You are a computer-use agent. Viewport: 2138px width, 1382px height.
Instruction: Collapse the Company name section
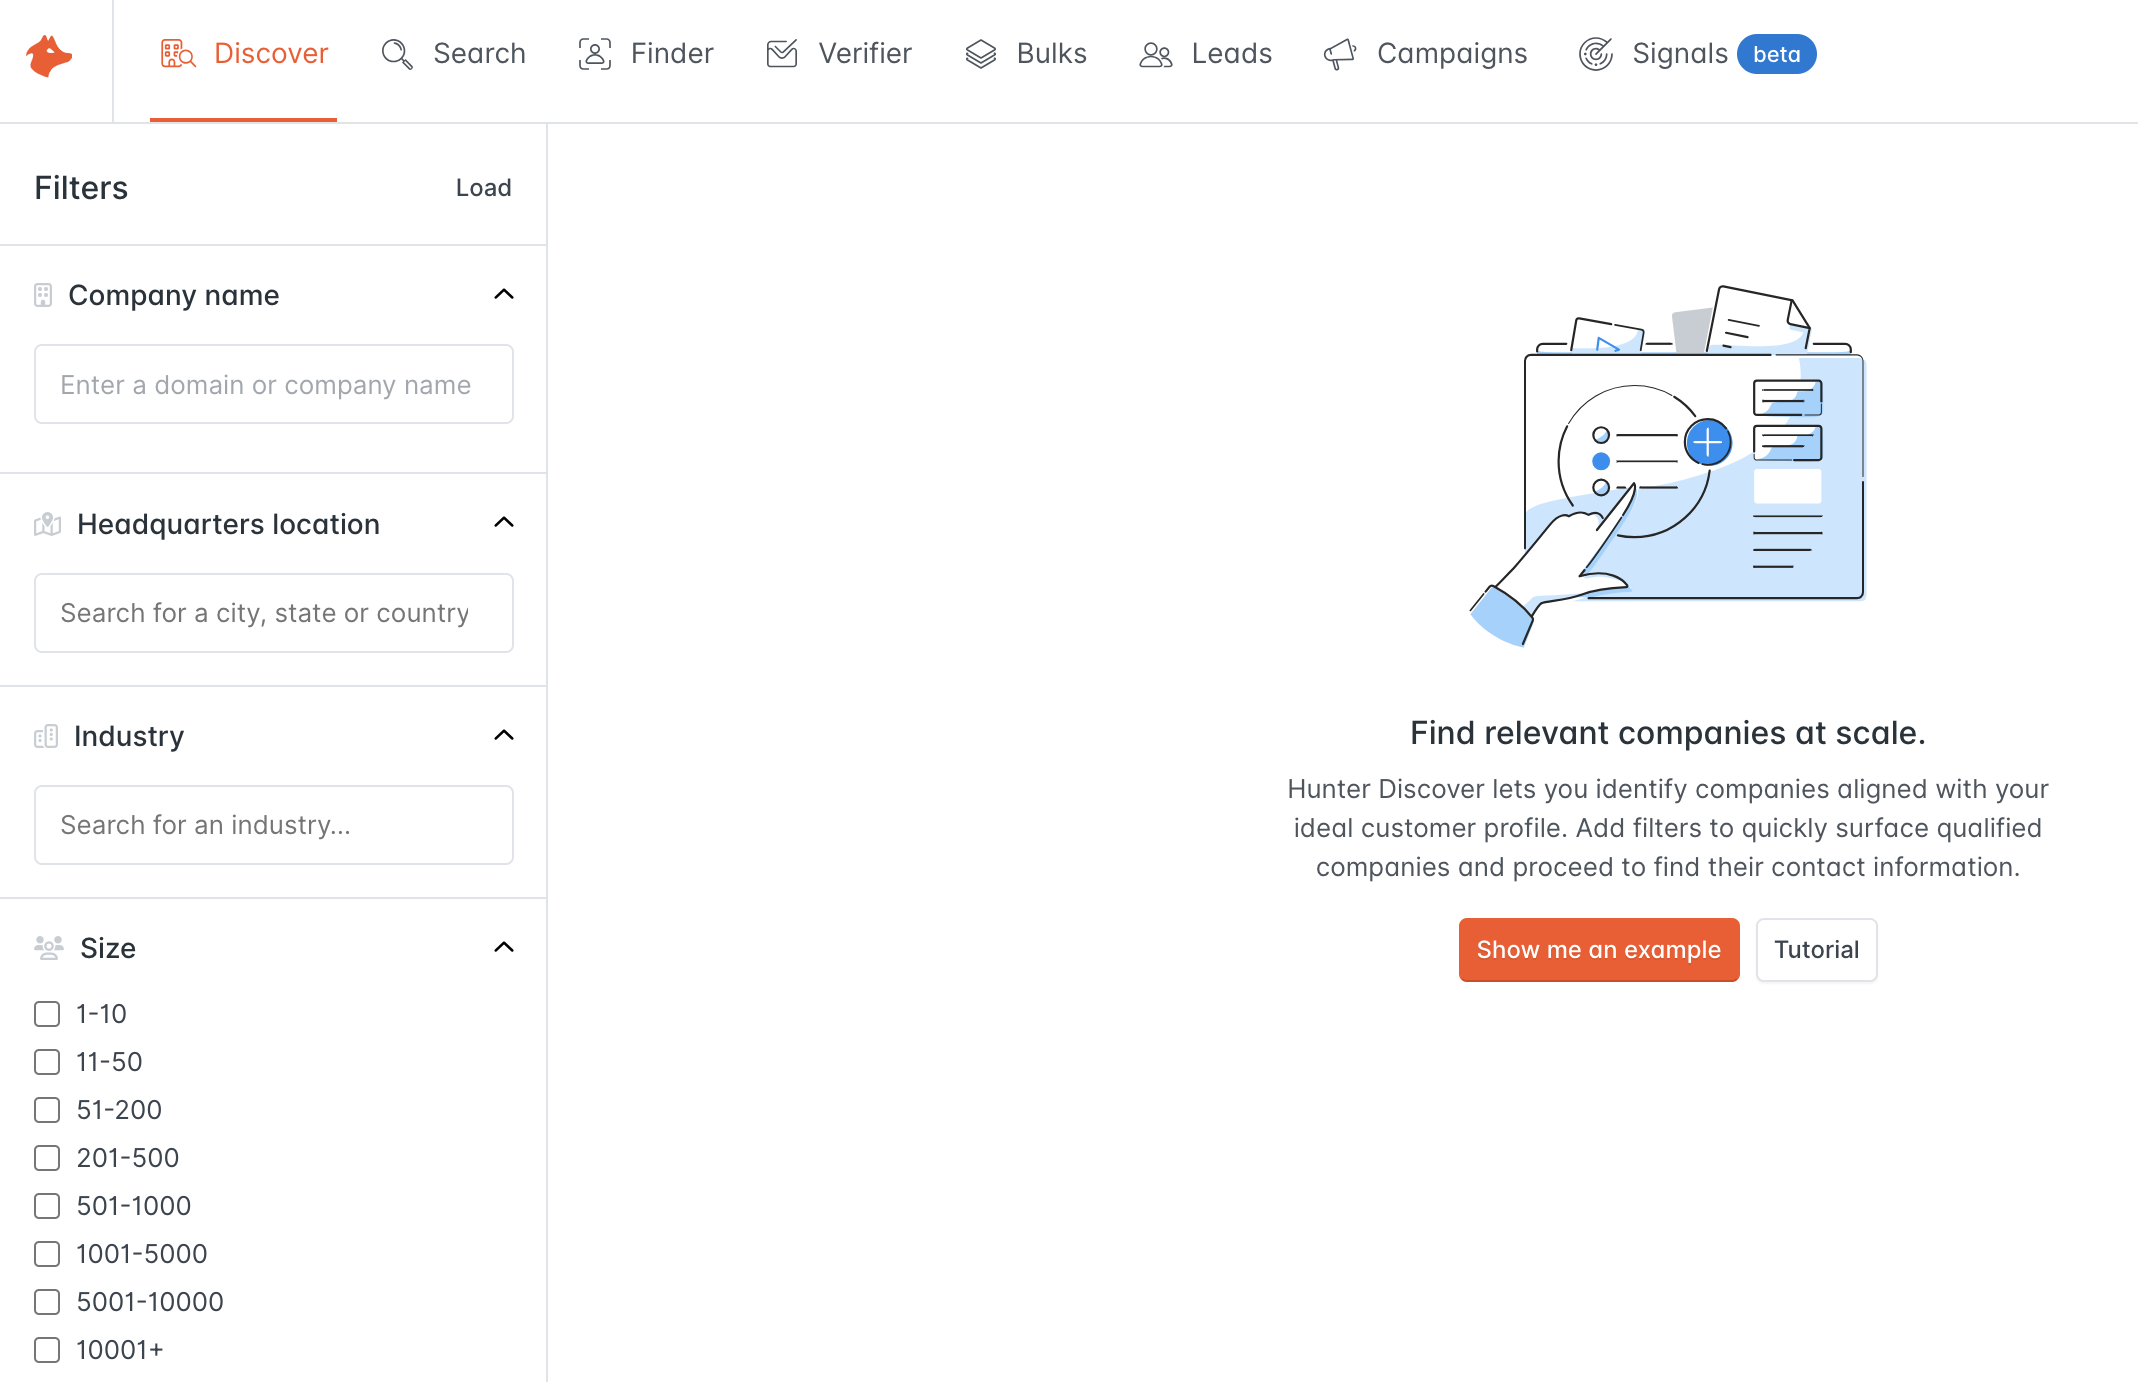coord(504,294)
